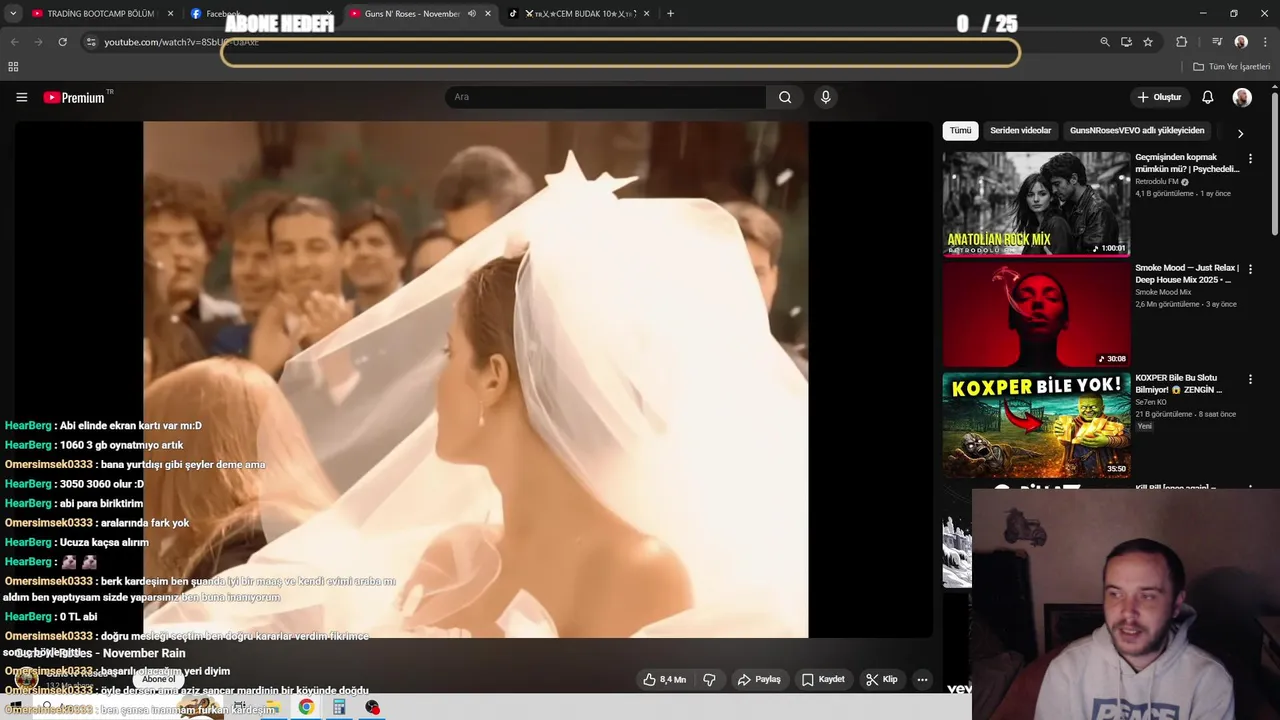Open Chrome apps grid in bookmarks bar

pyautogui.click(x=13, y=67)
